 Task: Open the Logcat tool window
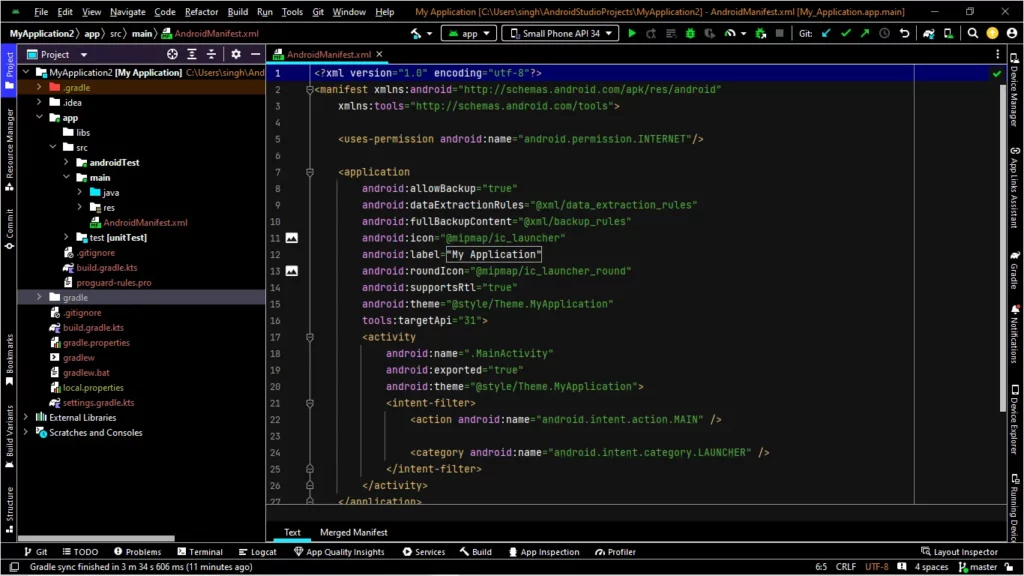tap(258, 552)
